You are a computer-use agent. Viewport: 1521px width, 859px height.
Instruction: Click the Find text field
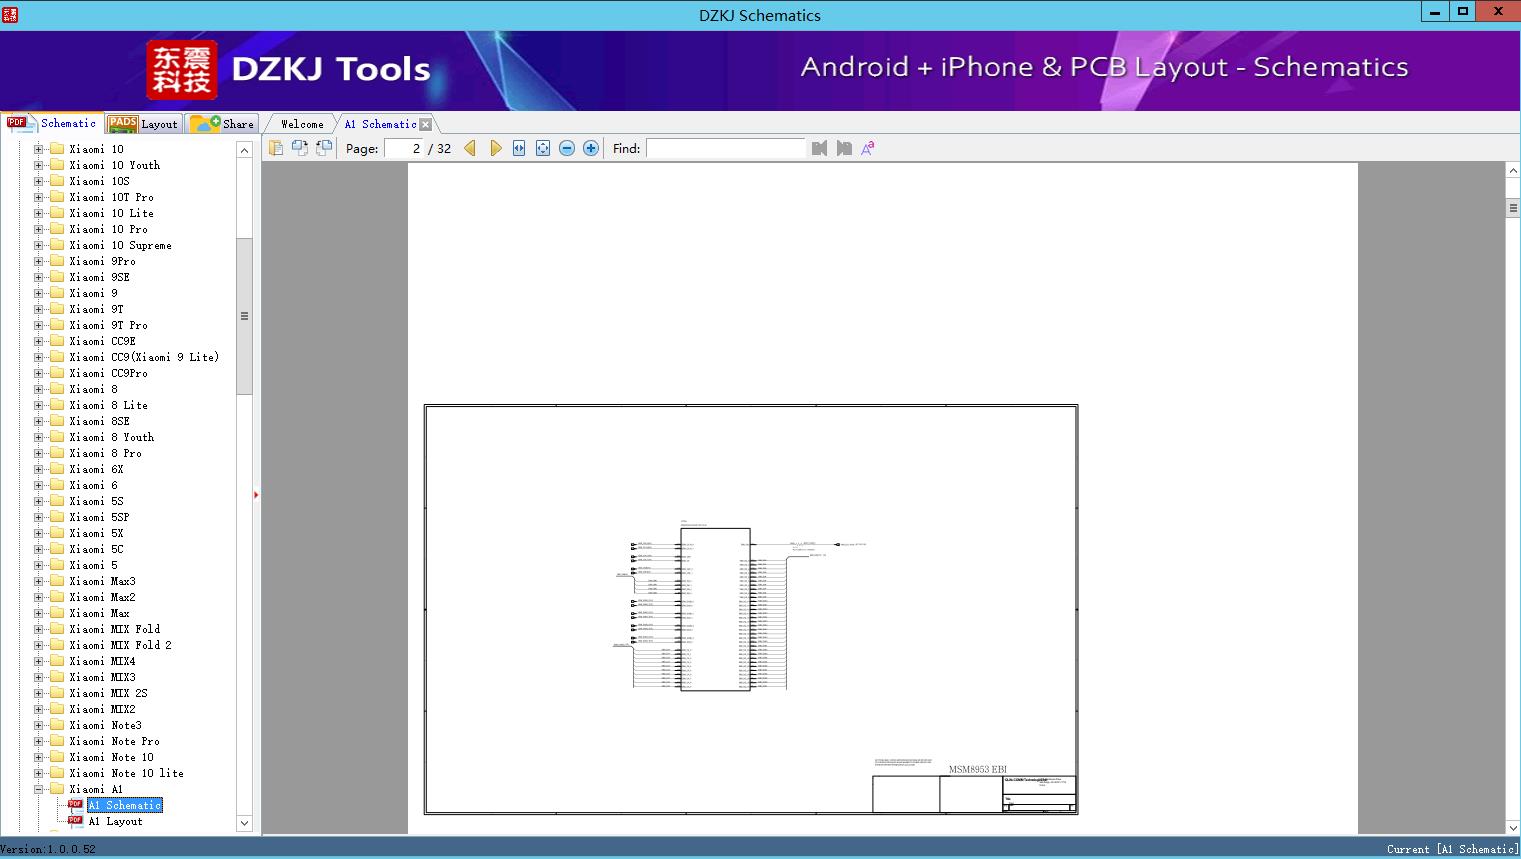click(725, 148)
